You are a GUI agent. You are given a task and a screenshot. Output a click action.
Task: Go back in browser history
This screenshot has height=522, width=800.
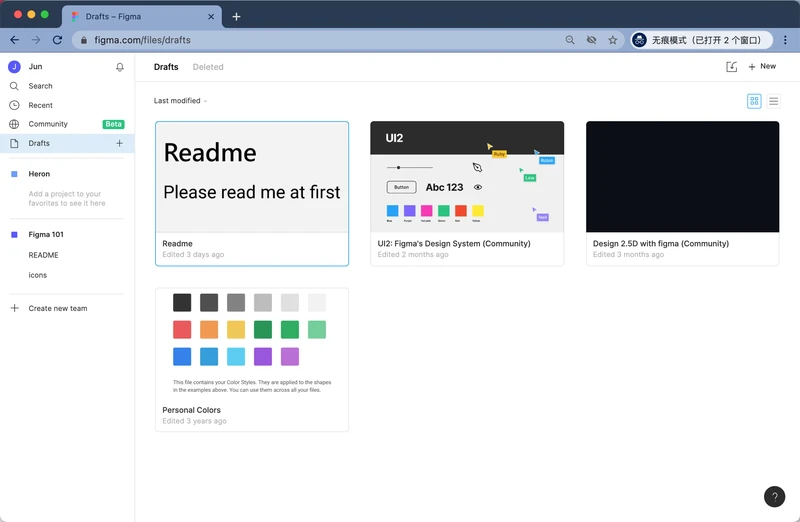tap(15, 40)
